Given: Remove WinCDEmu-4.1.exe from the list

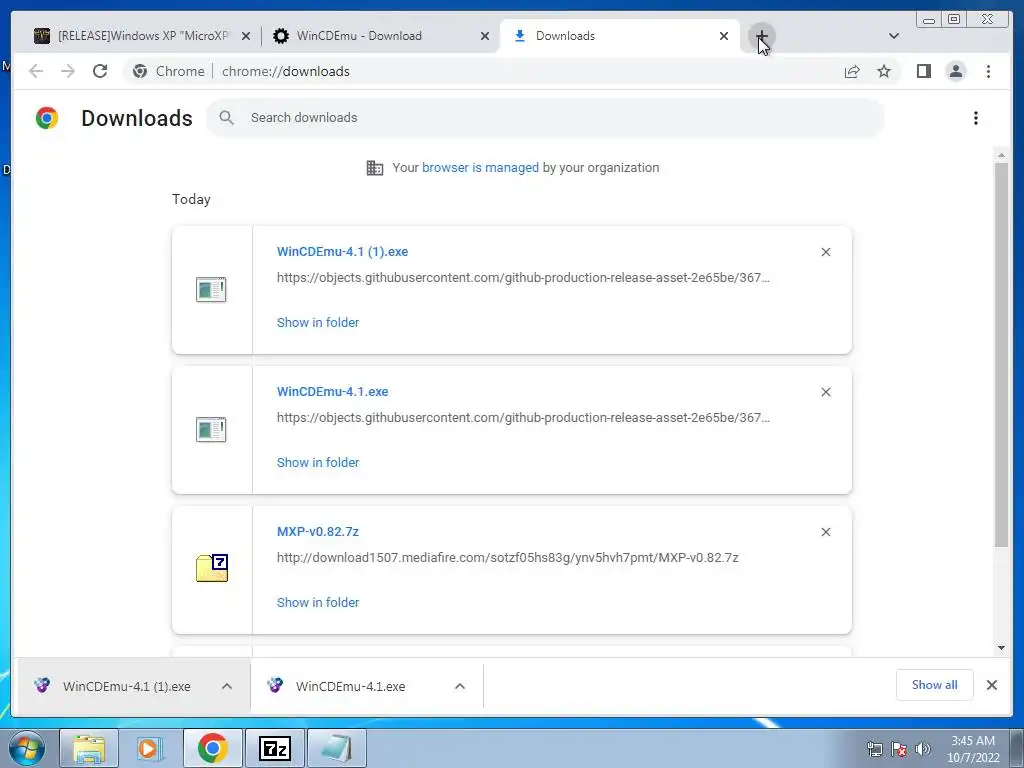Looking at the screenshot, I should click(x=825, y=392).
